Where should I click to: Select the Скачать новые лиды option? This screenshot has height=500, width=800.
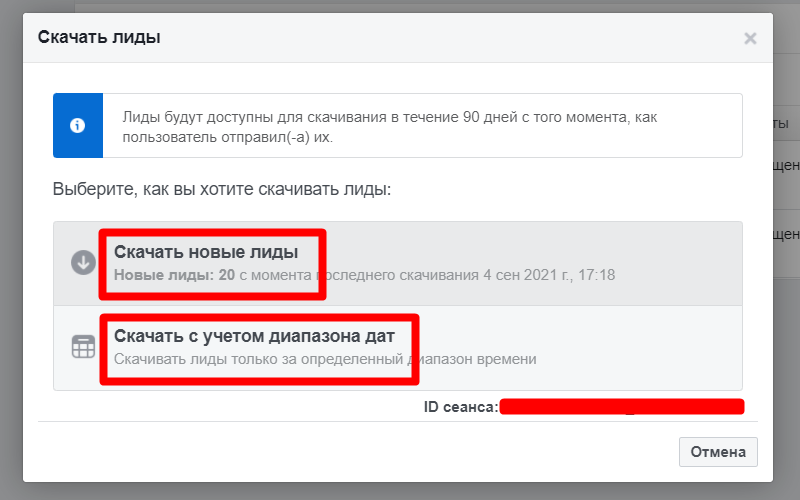click(206, 252)
